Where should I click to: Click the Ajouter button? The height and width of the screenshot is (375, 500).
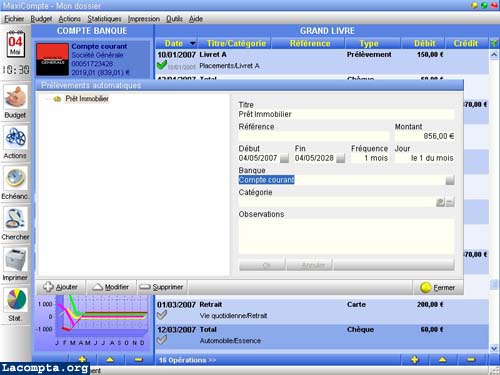pyautogui.click(x=61, y=287)
